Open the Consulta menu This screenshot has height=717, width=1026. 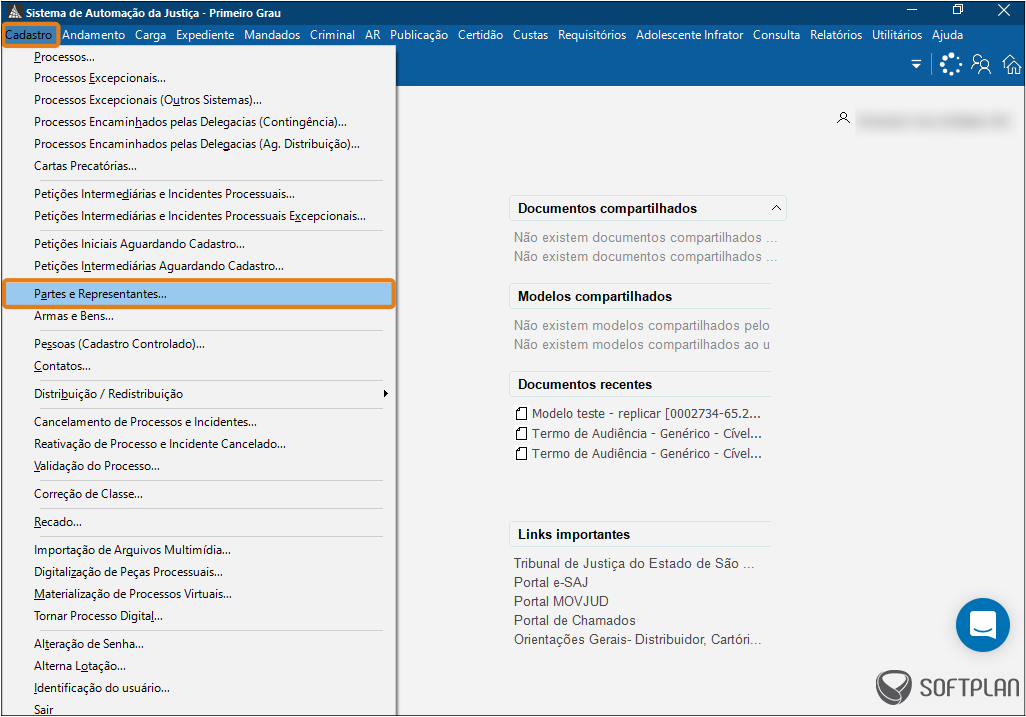[776, 35]
